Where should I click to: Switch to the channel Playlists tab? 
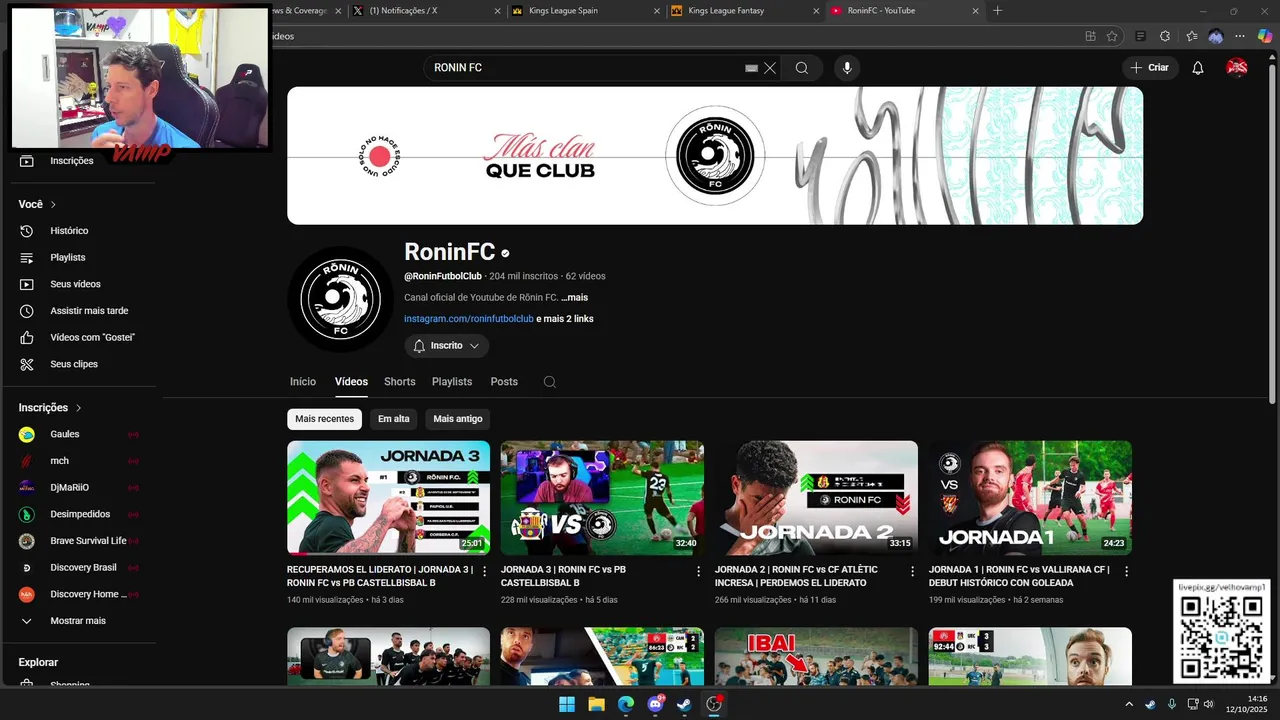(x=452, y=382)
